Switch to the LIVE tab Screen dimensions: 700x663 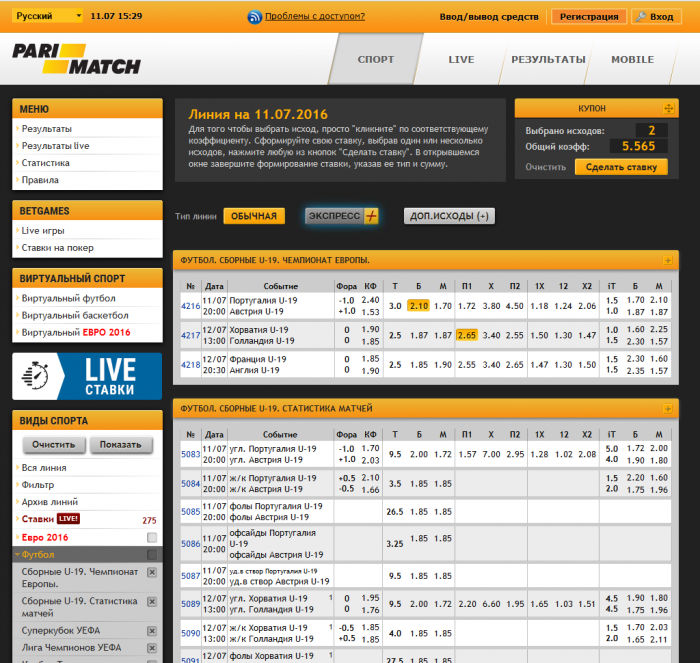[x=461, y=60]
